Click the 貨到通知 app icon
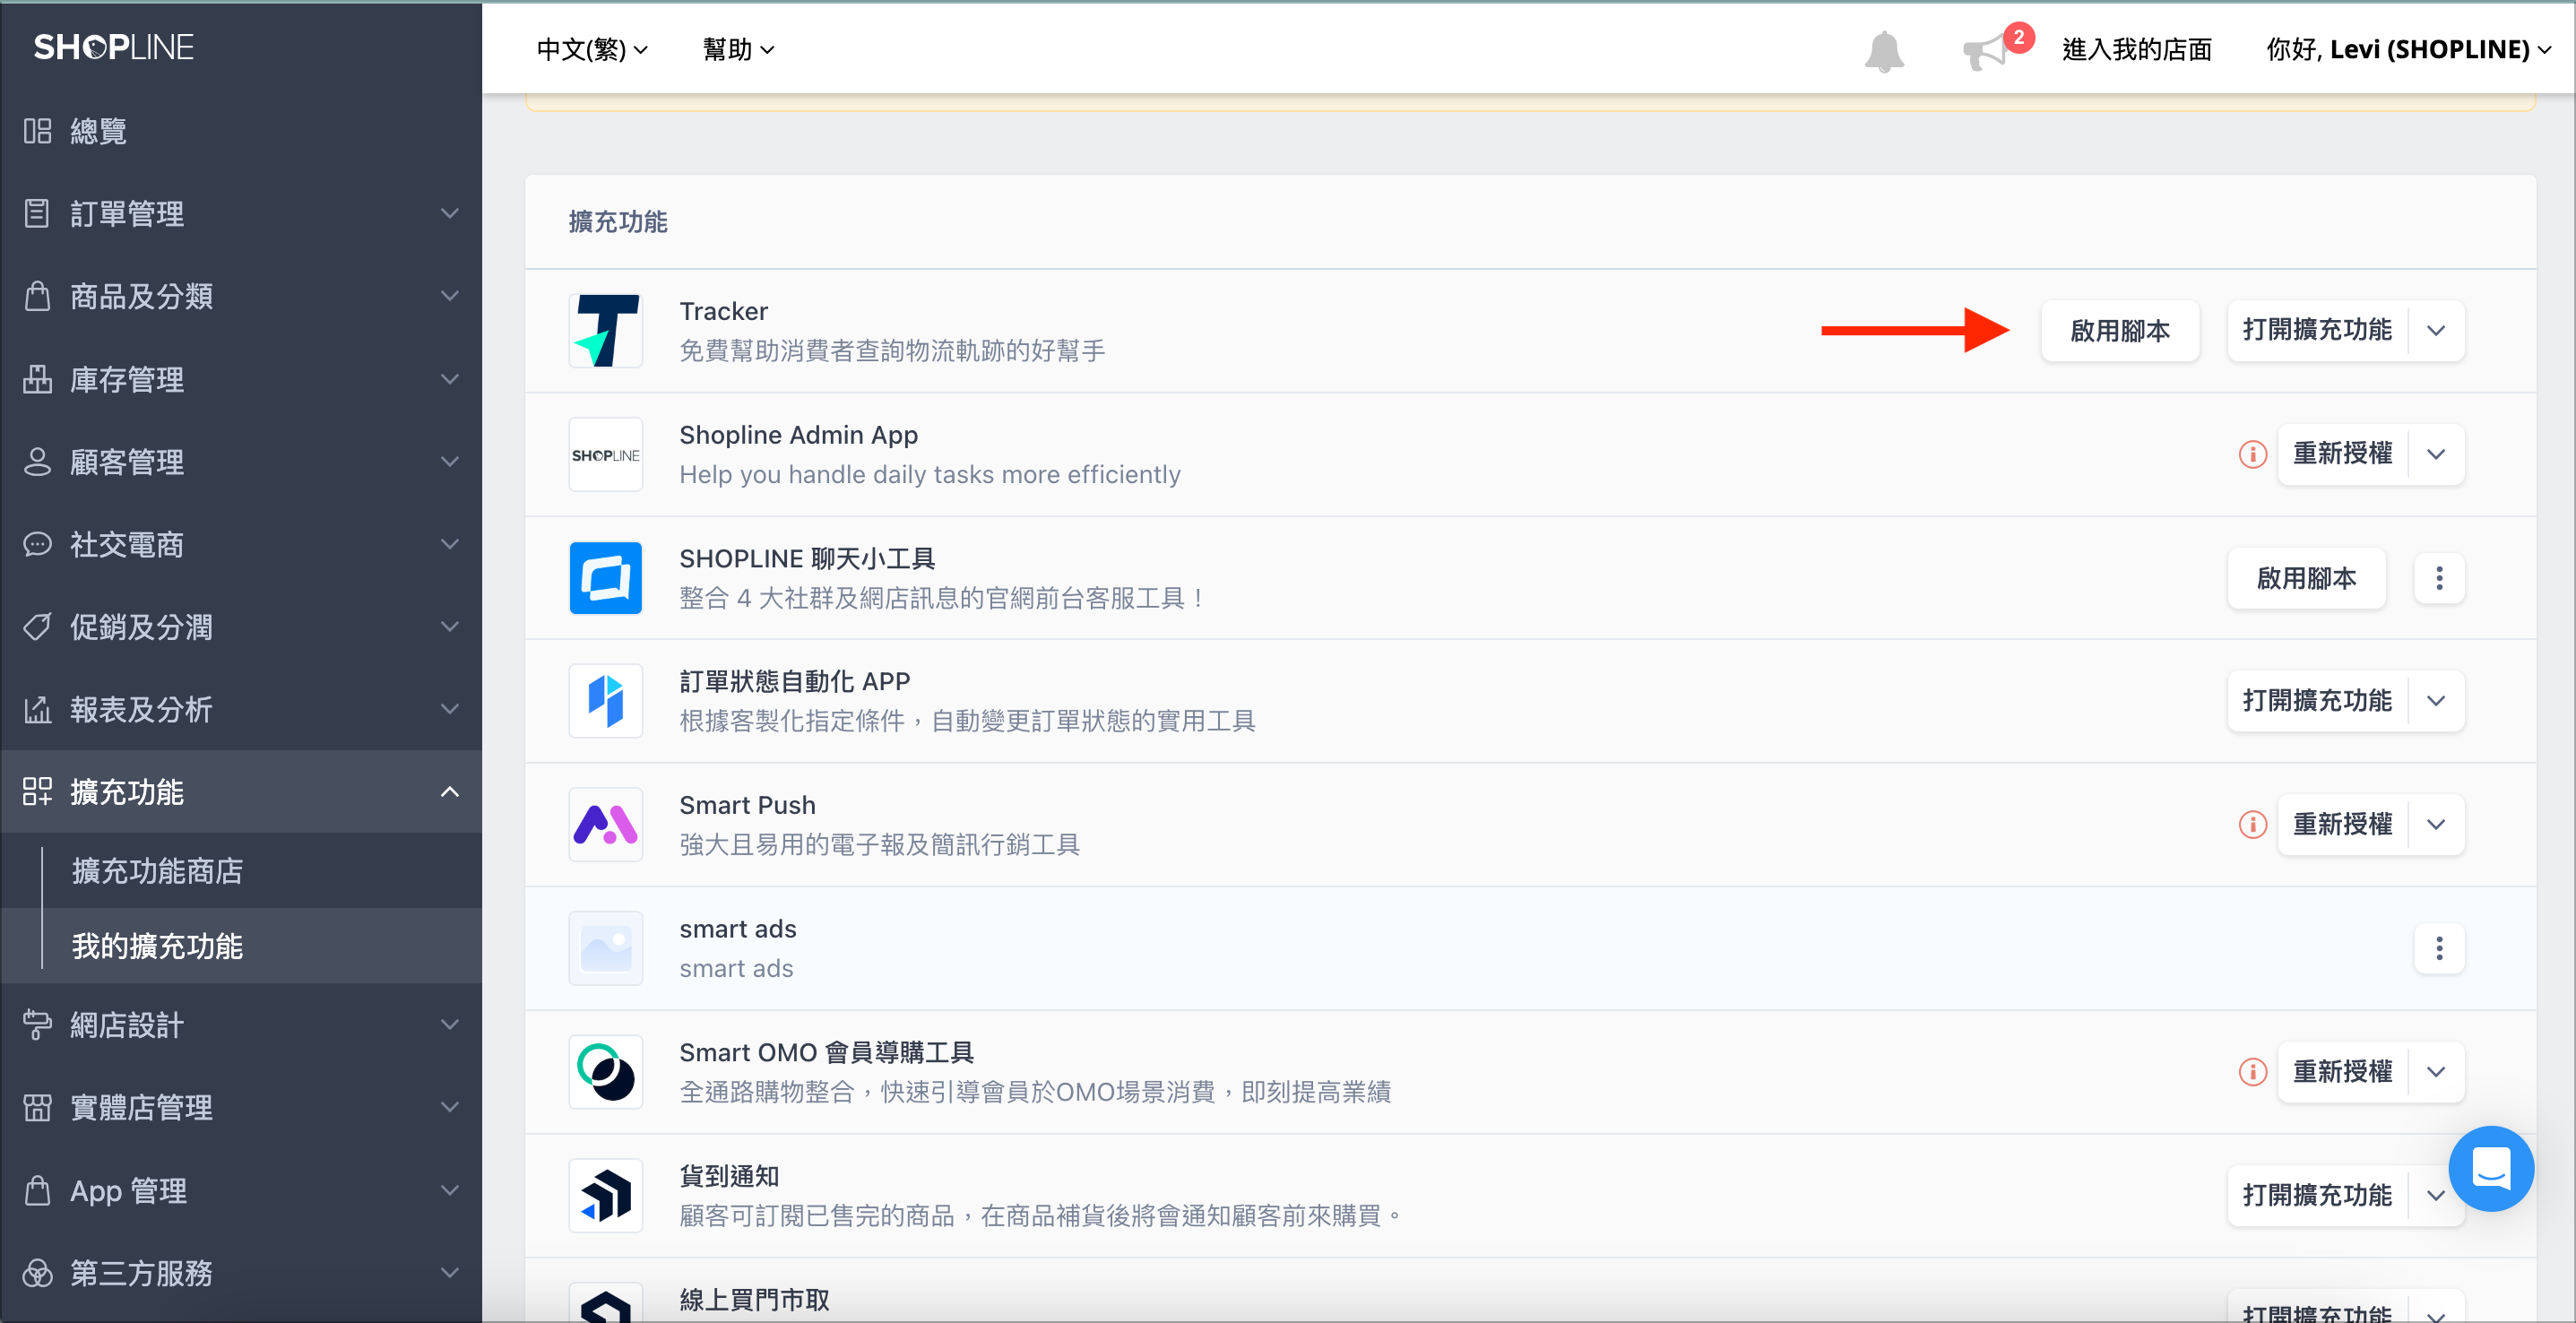The image size is (2576, 1323). tap(605, 1196)
